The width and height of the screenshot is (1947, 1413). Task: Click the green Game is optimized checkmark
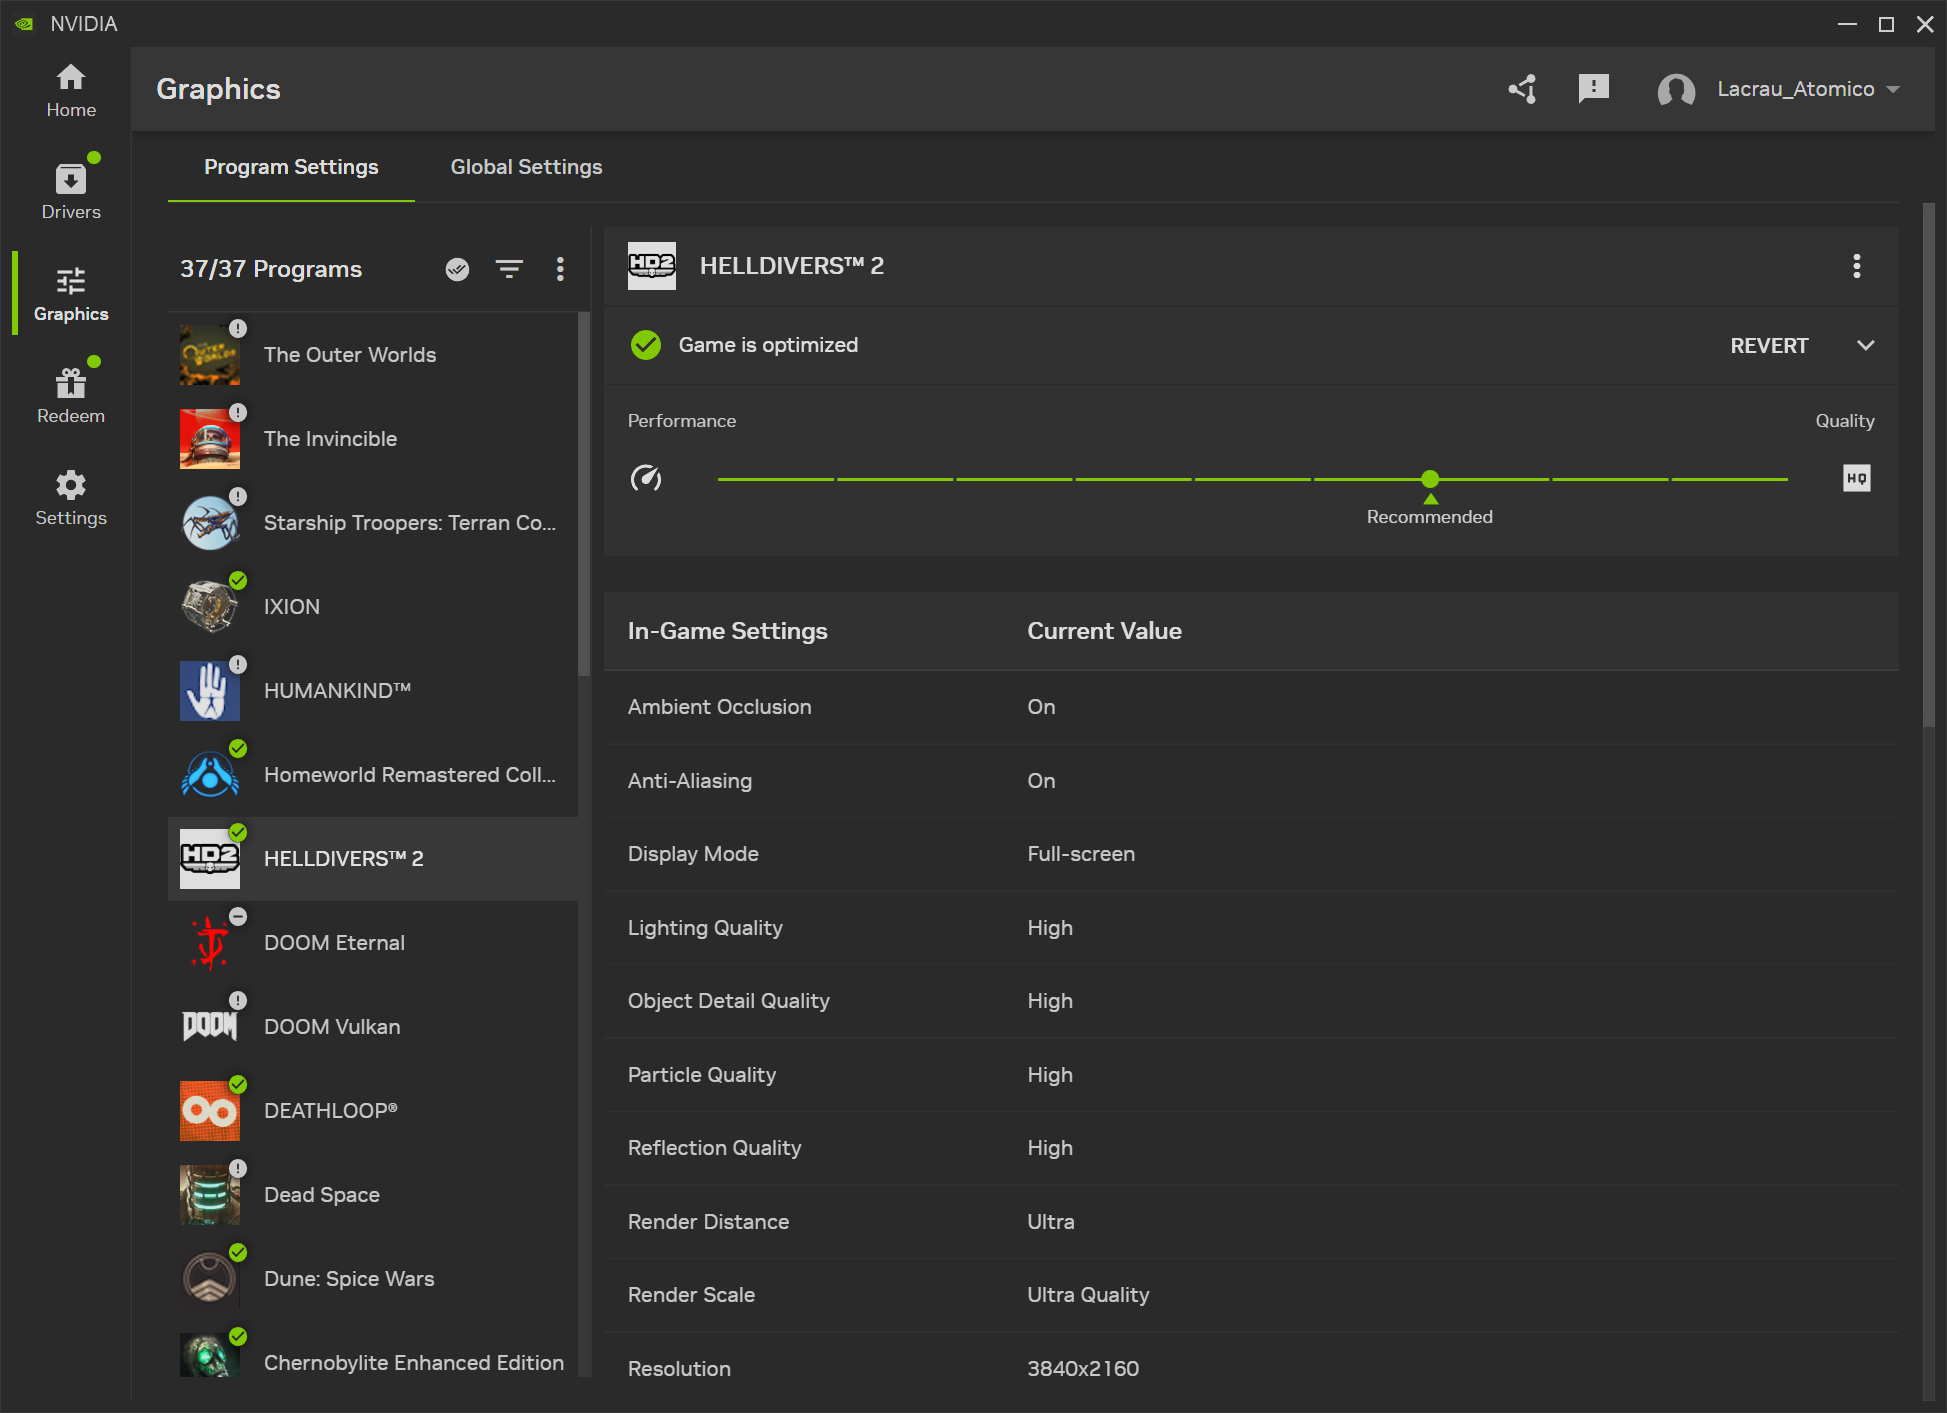646,345
